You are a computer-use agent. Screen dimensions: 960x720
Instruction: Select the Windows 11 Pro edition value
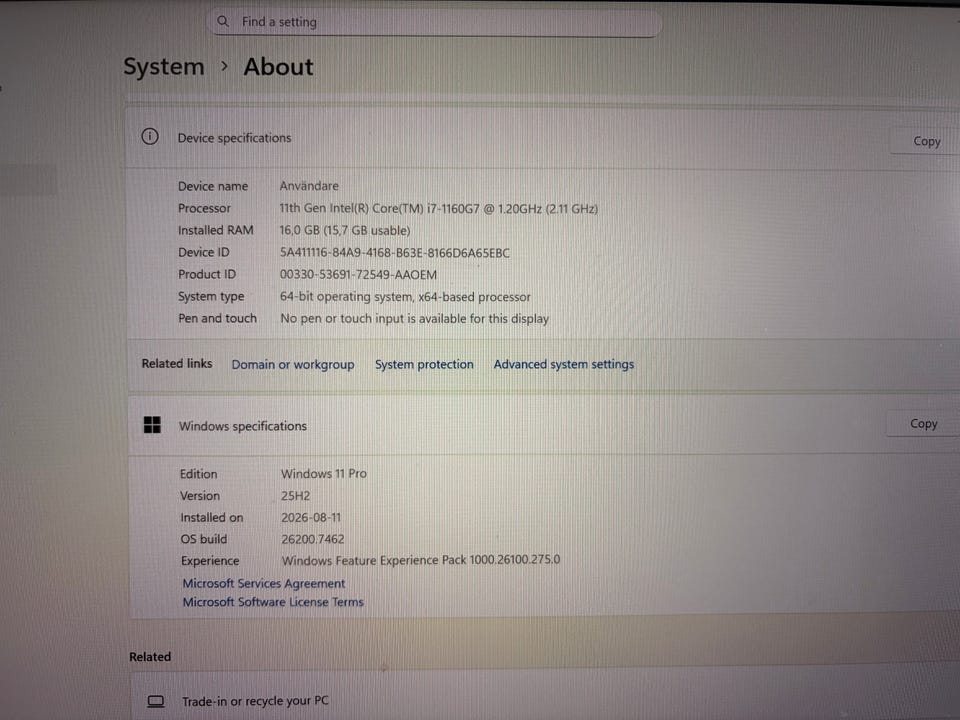coord(324,474)
